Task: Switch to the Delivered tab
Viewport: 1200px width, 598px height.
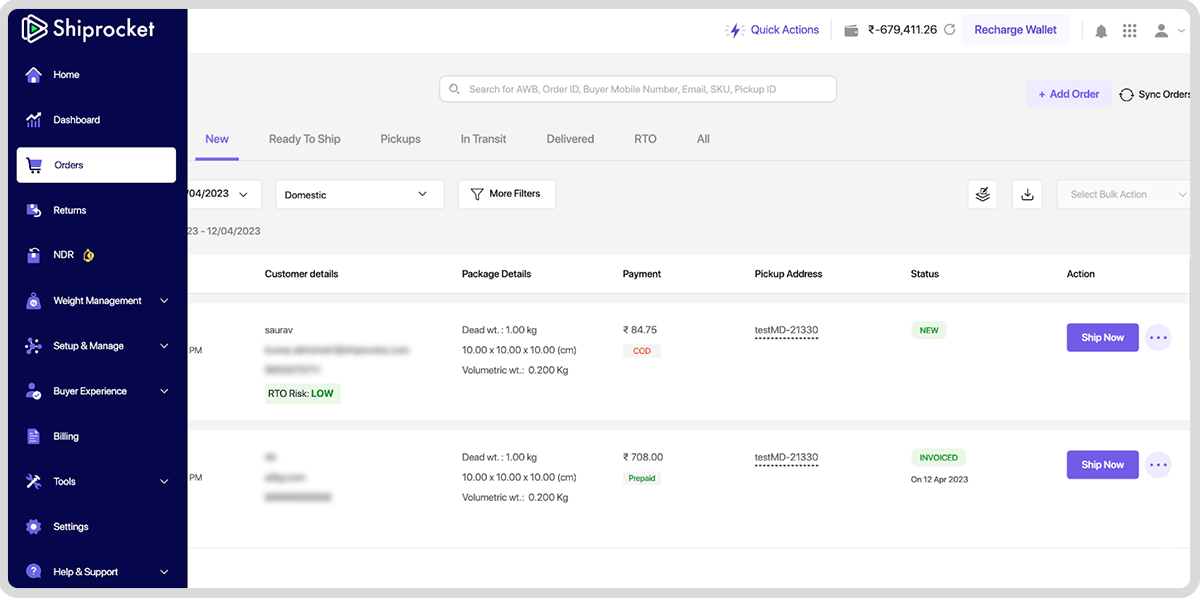Action: 571,139
